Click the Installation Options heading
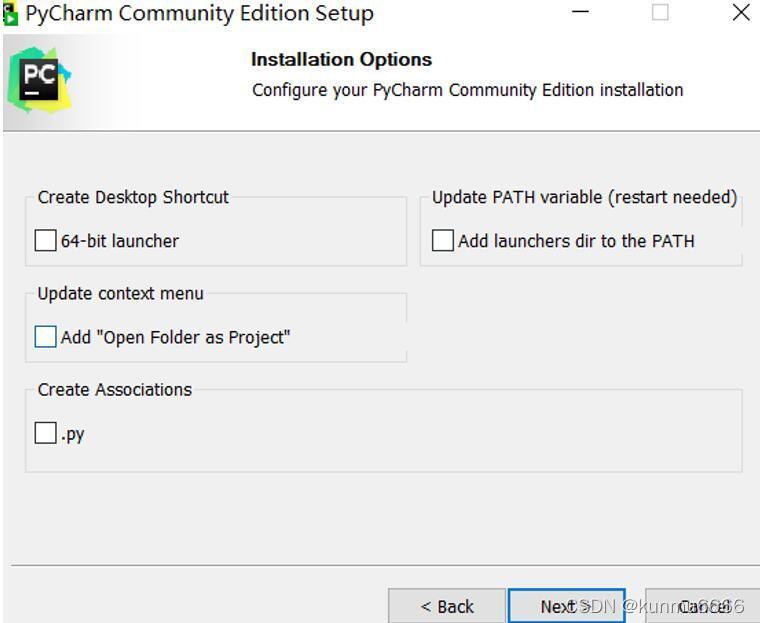The width and height of the screenshot is (760, 623). 341,60
